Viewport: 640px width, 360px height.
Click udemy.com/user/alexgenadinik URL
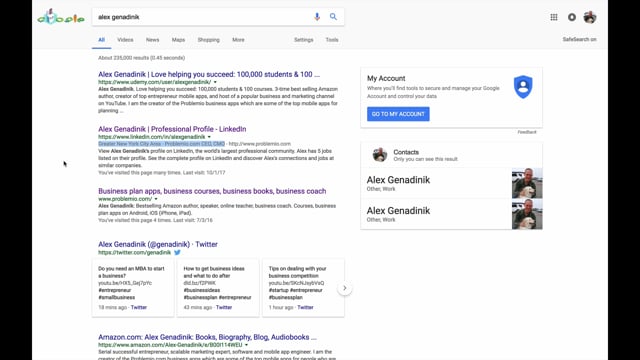[154, 82]
